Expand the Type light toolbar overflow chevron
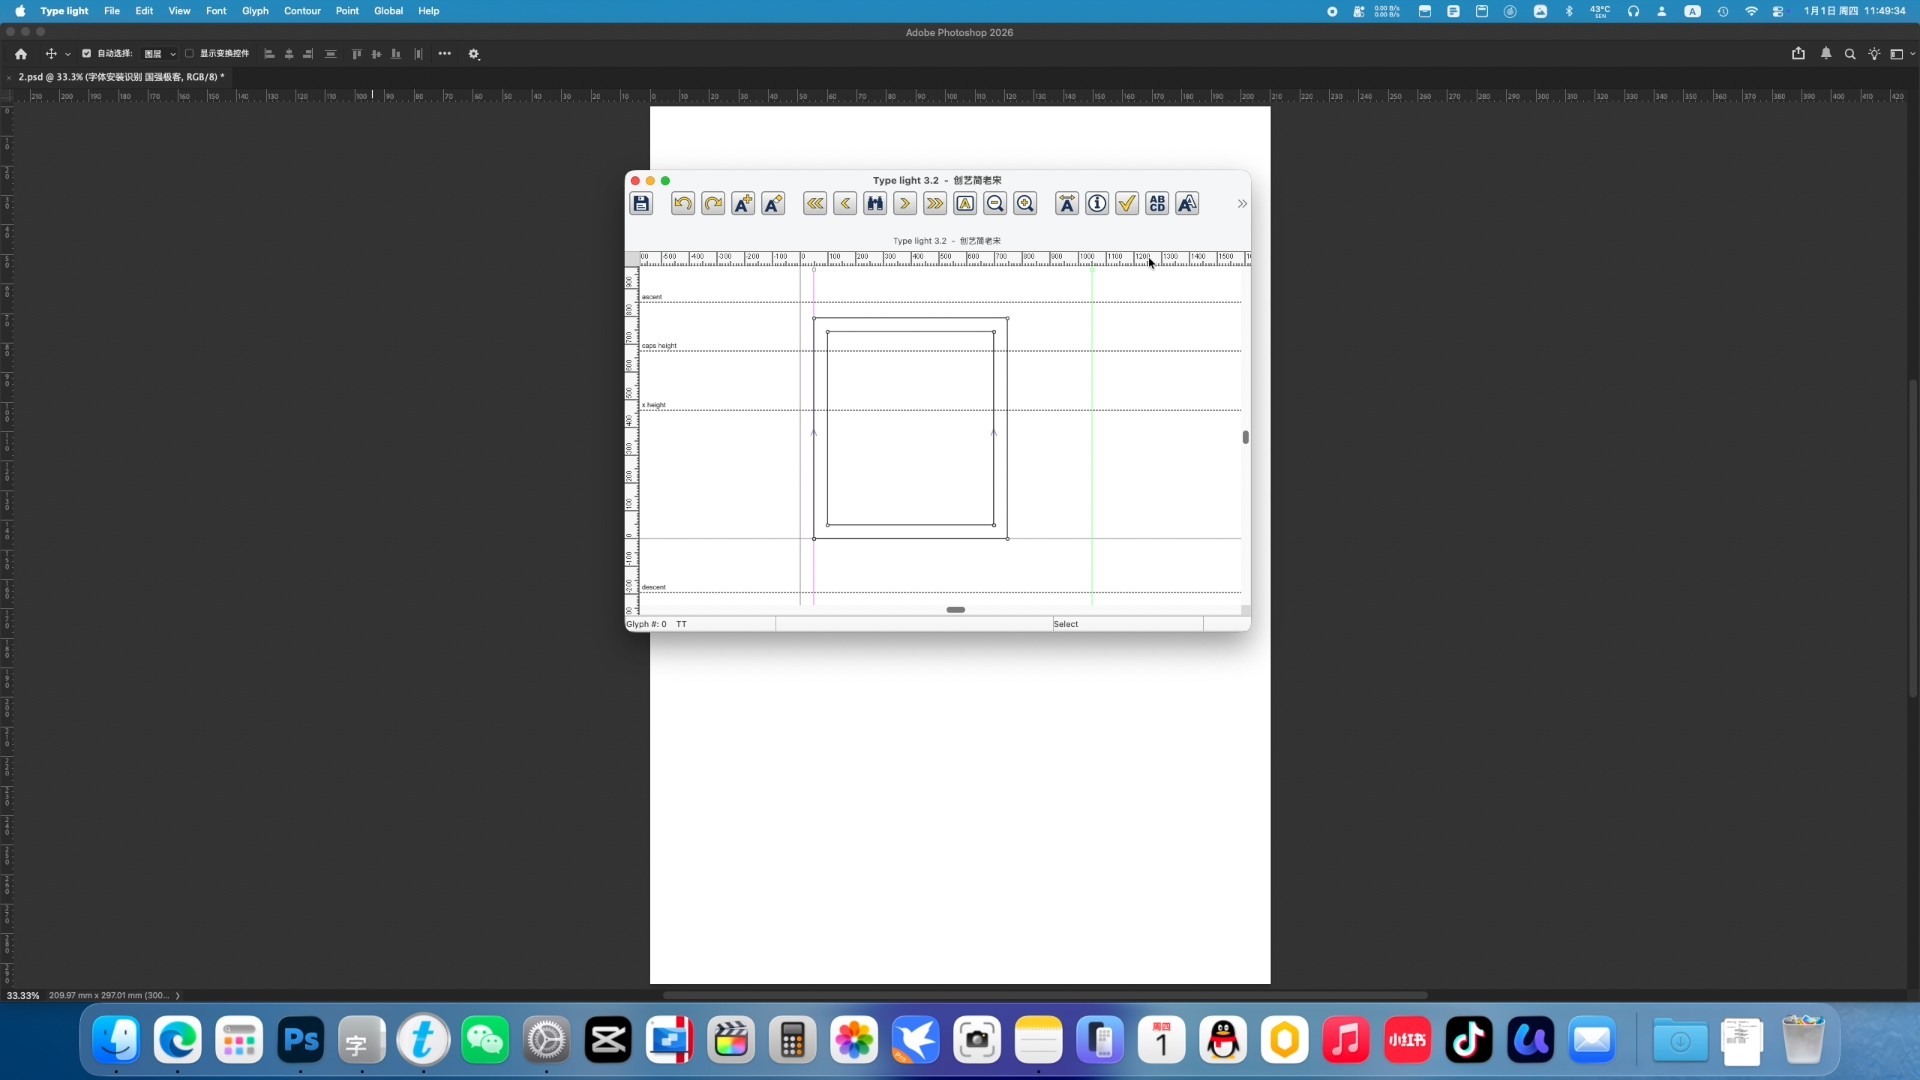Image resolution: width=1920 pixels, height=1080 pixels. 1242,204
